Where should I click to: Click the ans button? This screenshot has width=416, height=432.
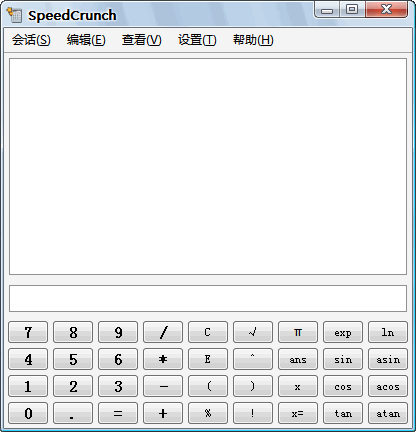(x=298, y=359)
